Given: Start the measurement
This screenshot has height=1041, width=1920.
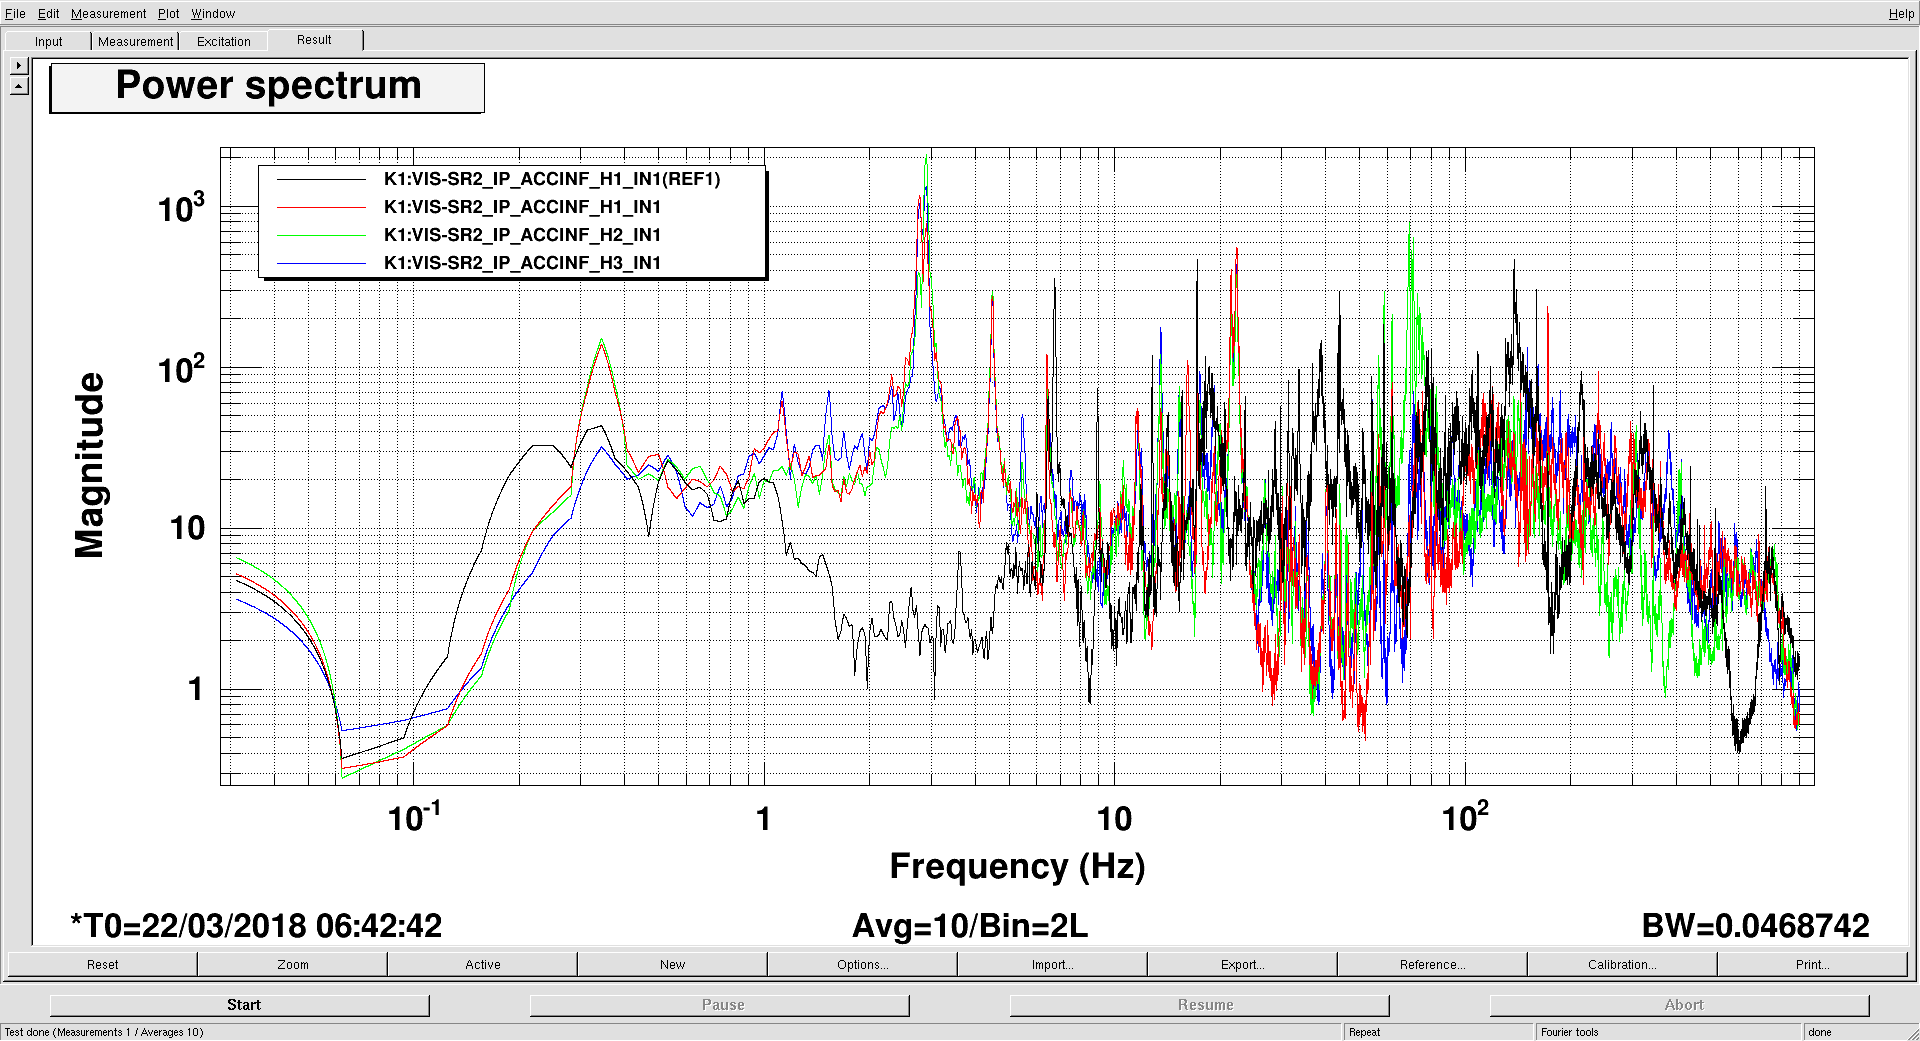Looking at the screenshot, I should pyautogui.click(x=240, y=1005).
